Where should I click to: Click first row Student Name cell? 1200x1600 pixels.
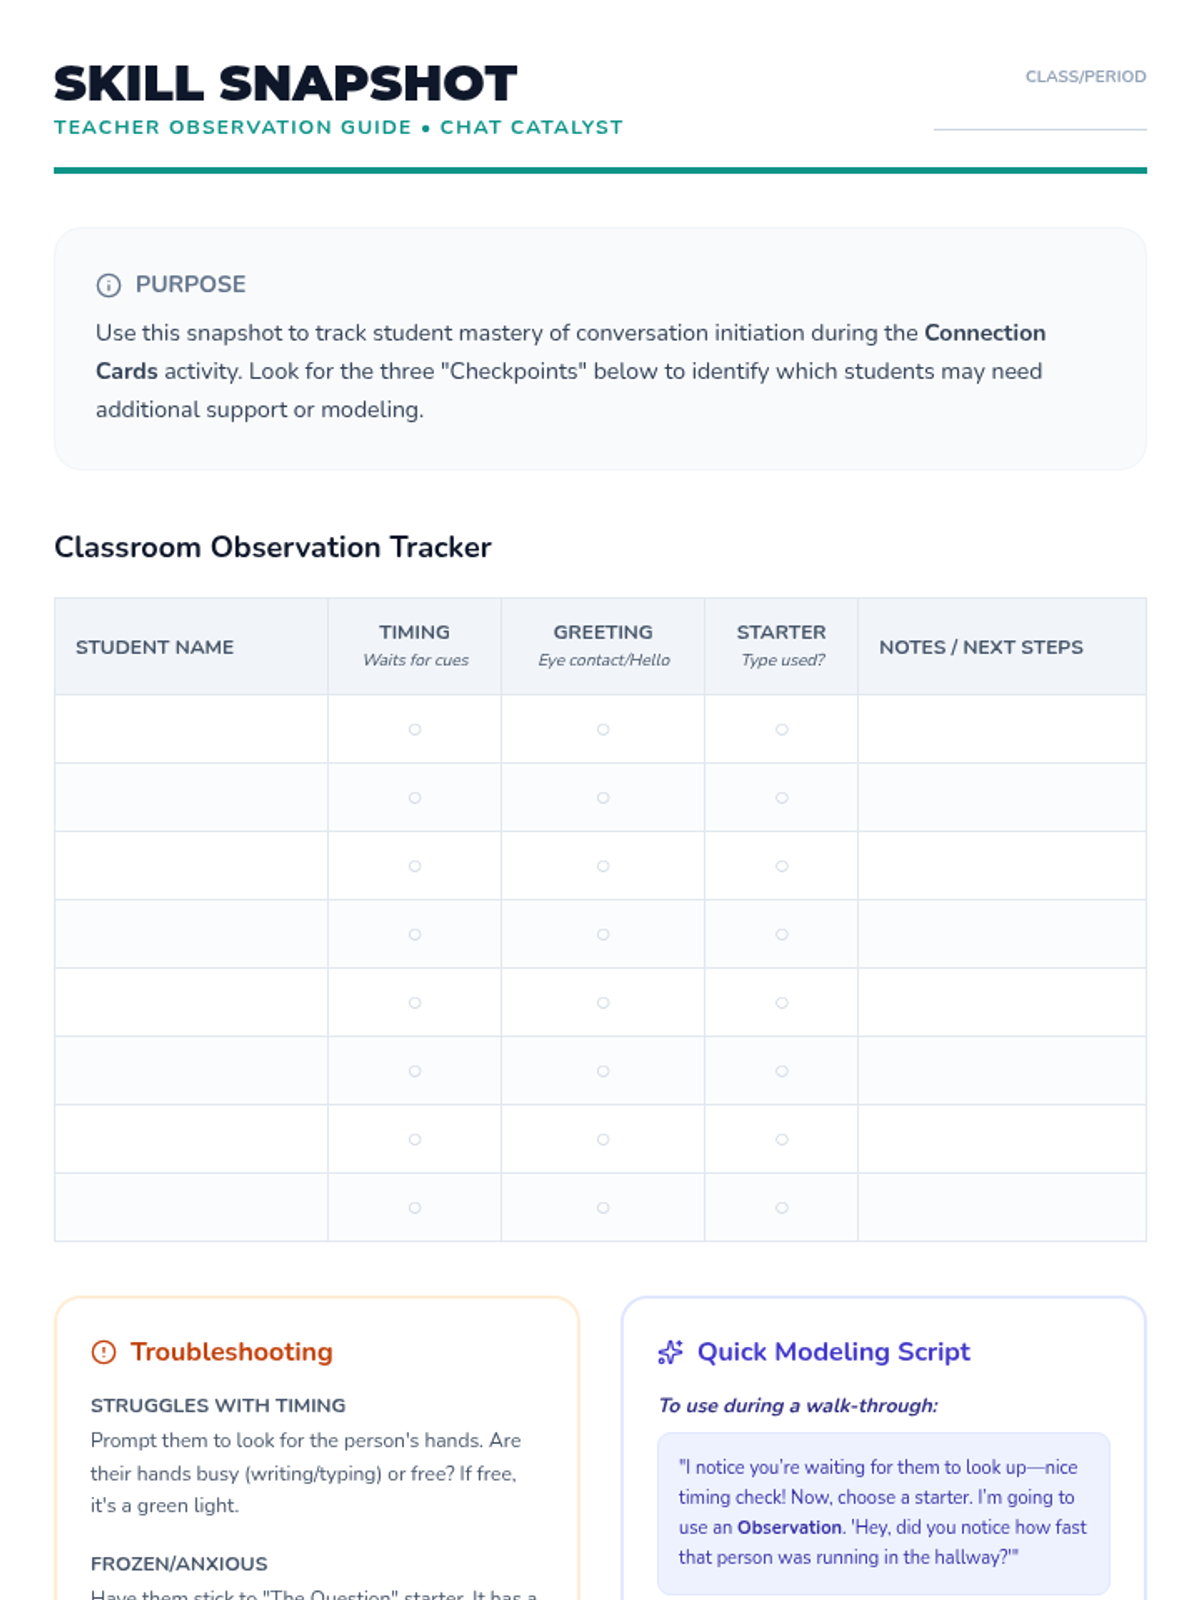click(191, 730)
